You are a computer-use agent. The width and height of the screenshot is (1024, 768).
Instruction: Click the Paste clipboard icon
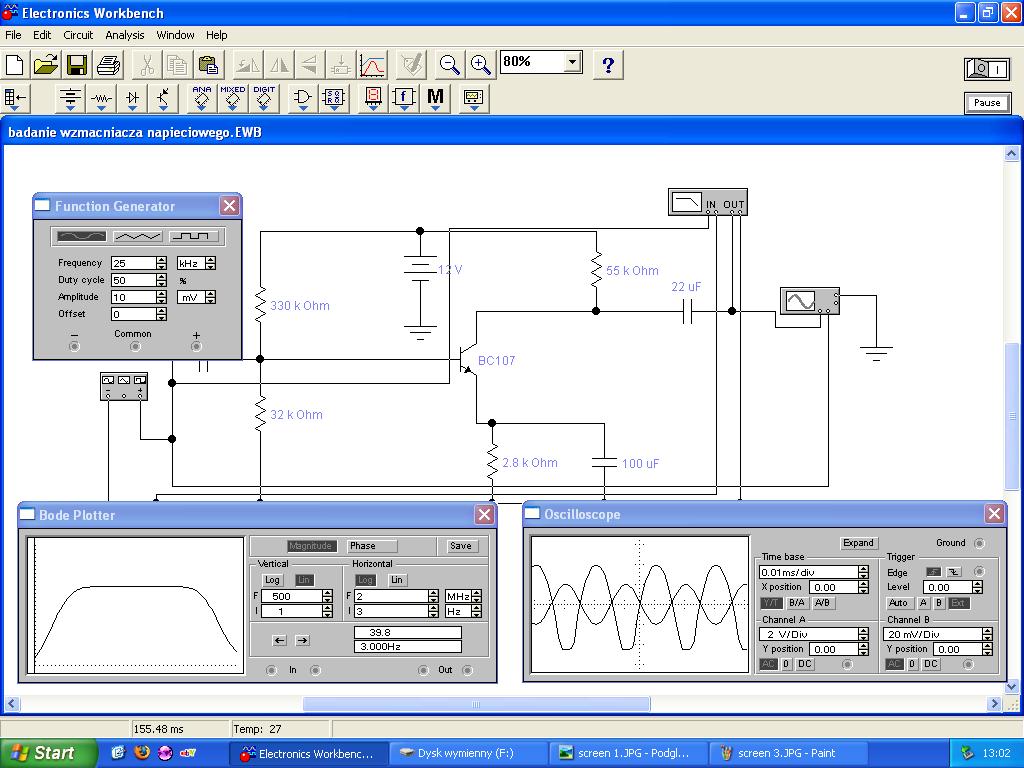tap(208, 65)
